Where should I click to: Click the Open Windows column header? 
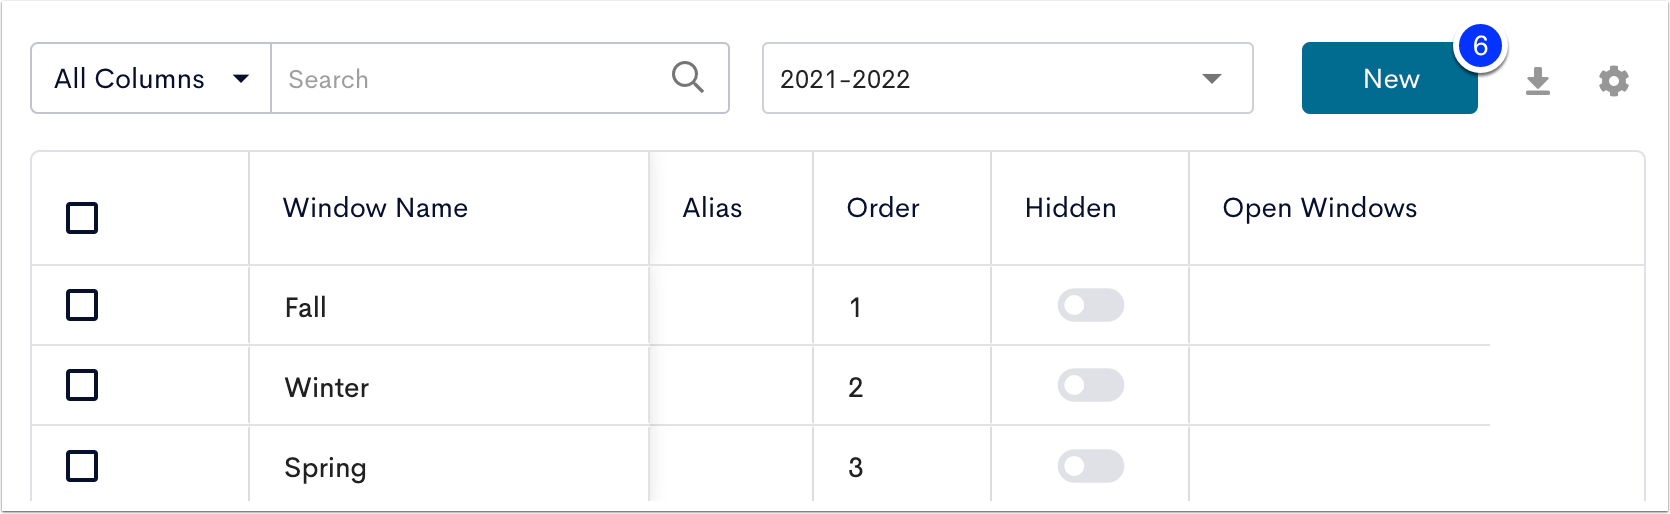pos(1320,208)
